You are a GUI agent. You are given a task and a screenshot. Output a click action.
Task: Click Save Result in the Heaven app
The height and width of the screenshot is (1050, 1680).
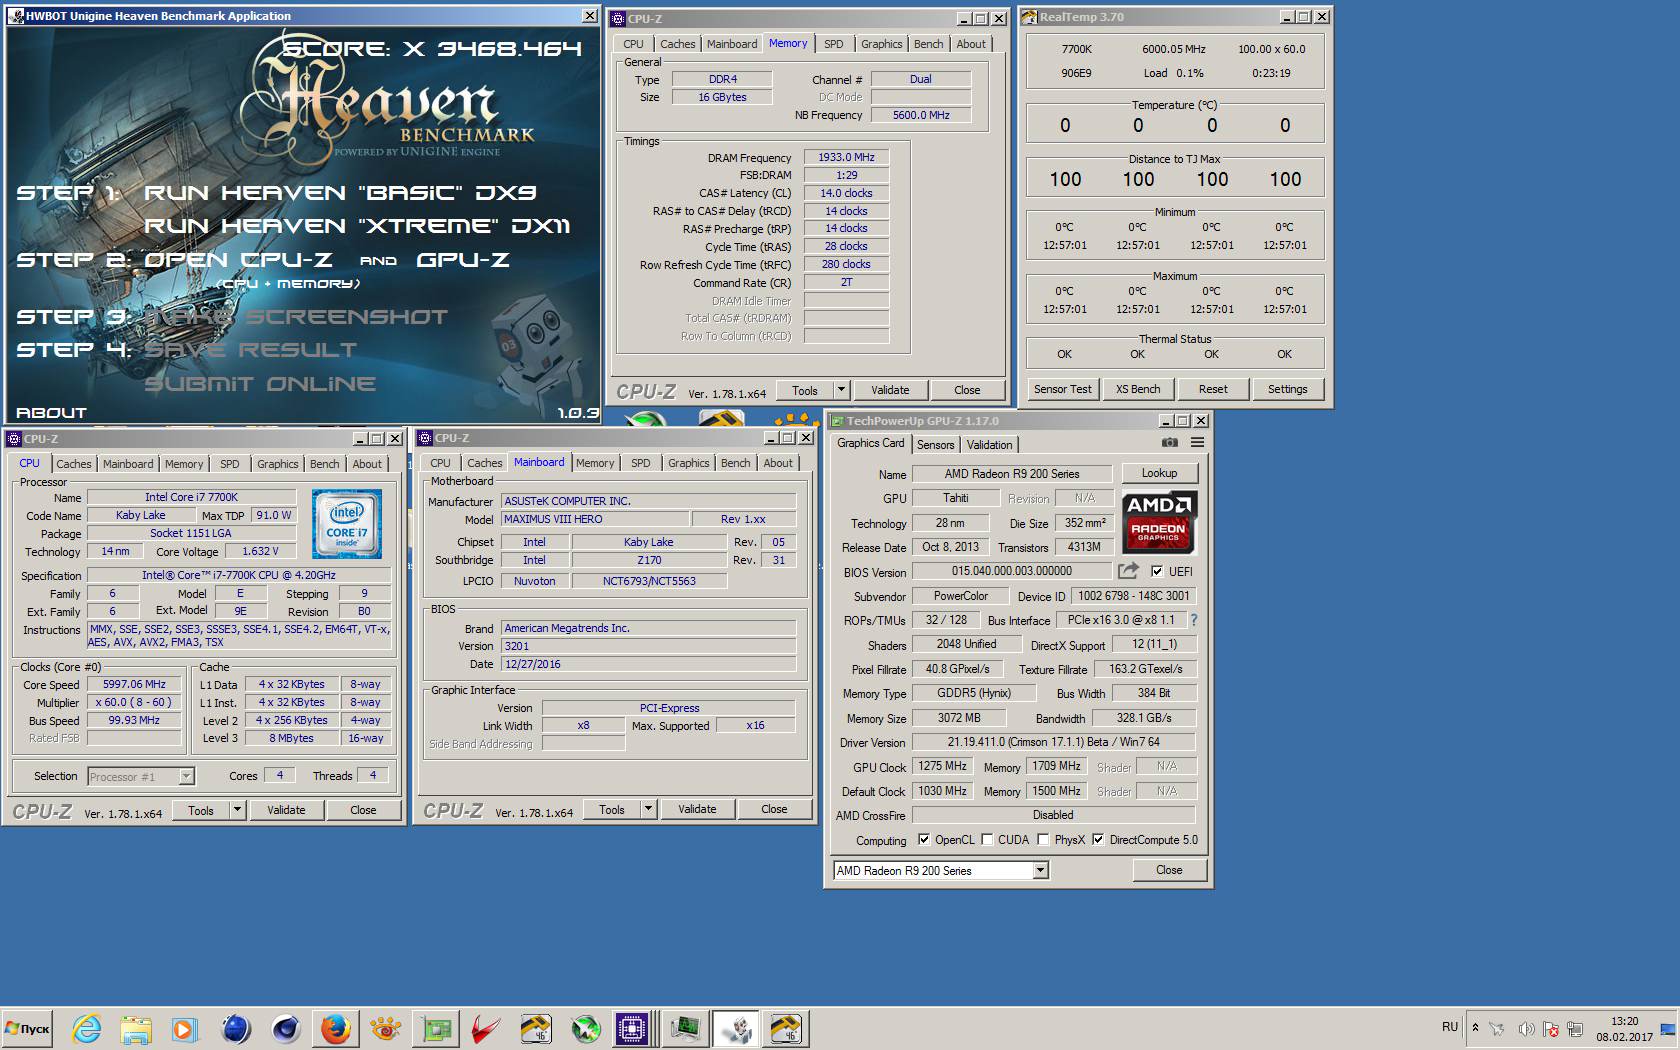250,350
